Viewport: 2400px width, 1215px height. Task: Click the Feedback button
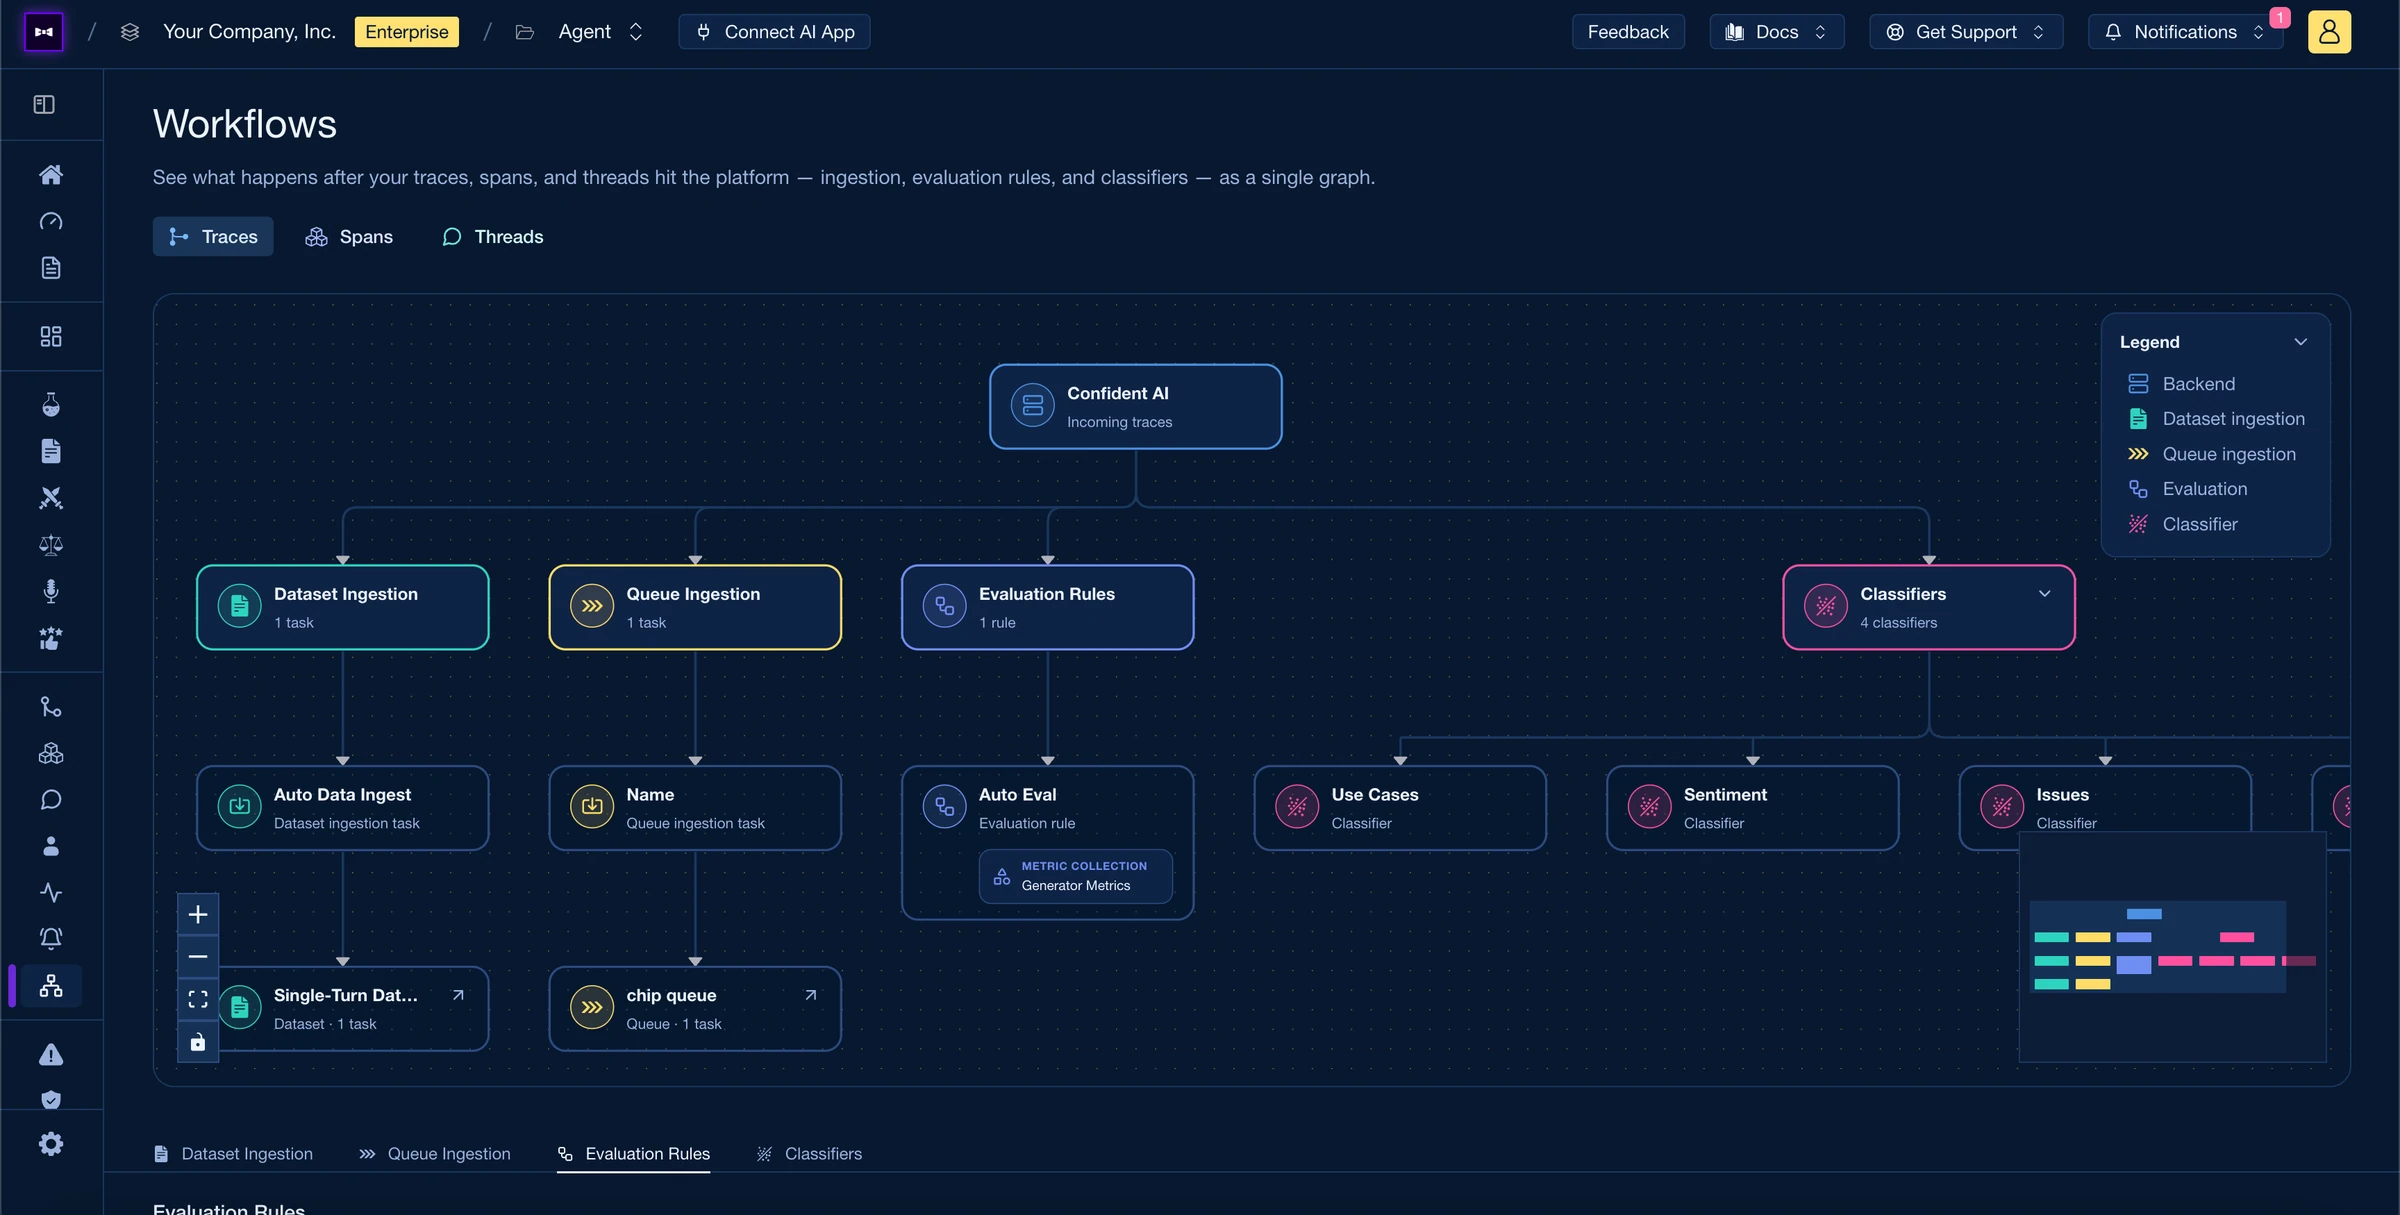coord(1628,32)
